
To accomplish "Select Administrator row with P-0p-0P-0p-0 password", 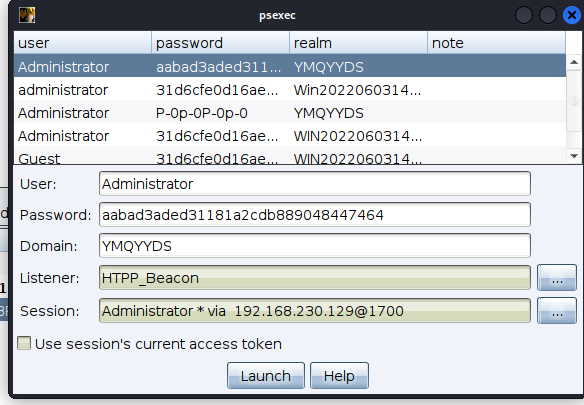I will tap(290, 113).
